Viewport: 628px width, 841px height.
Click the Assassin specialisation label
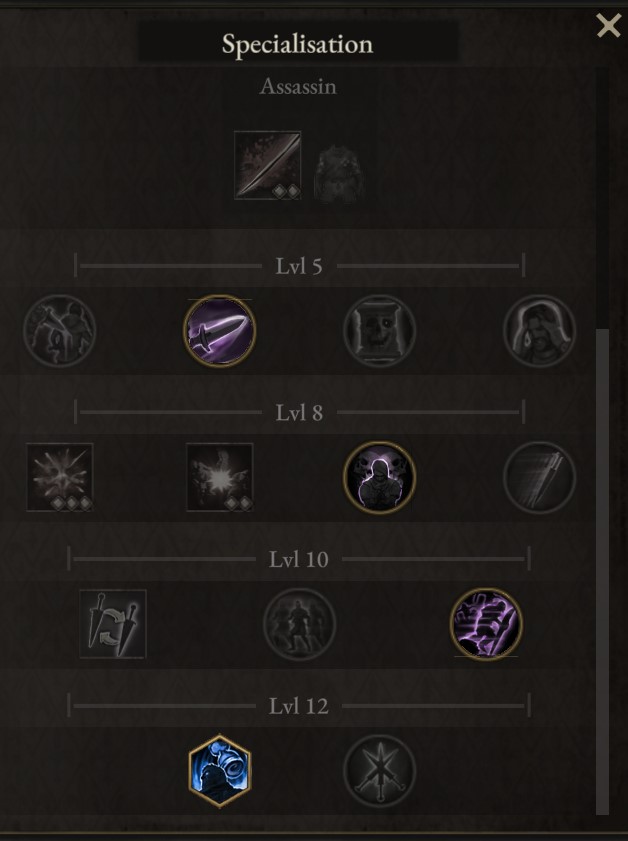(x=298, y=86)
